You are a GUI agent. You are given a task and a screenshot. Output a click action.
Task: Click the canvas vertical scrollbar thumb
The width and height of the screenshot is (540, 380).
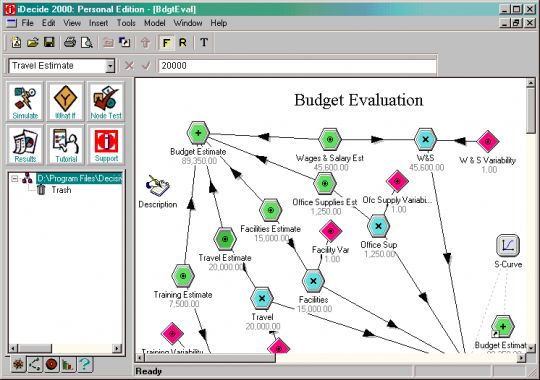(531, 110)
